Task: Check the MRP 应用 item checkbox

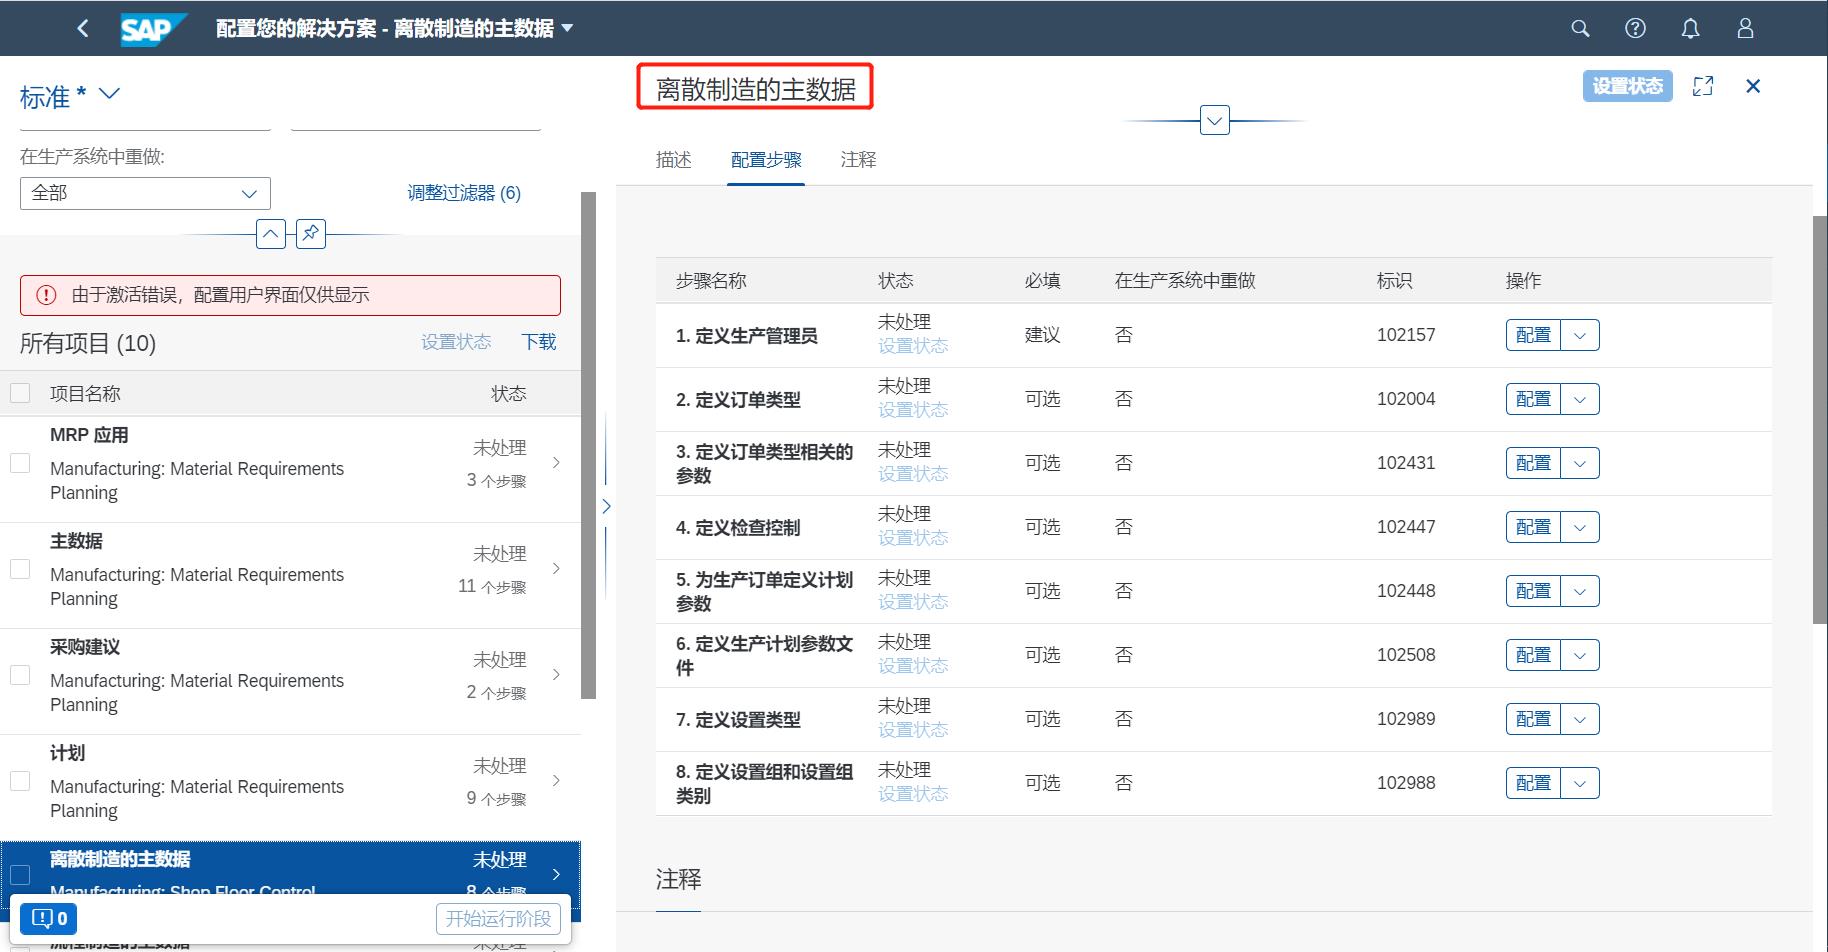Action: pos(20,462)
